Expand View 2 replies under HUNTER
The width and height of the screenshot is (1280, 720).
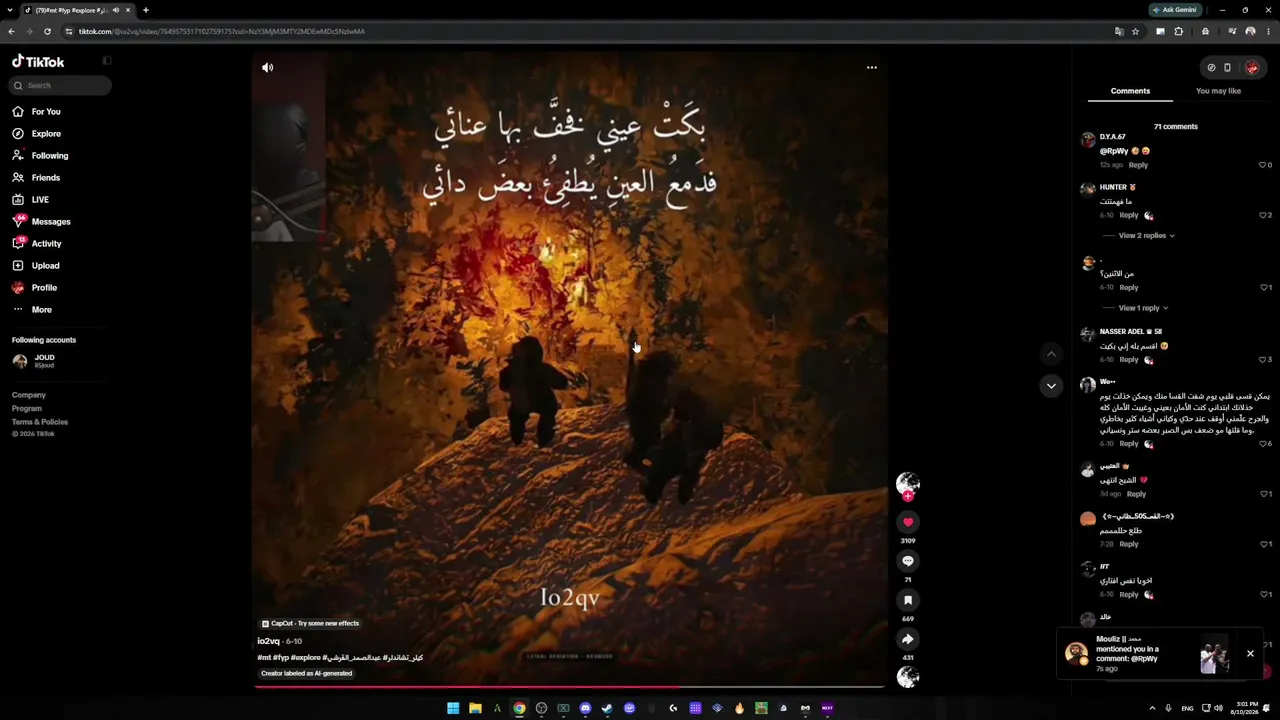[x=1146, y=236]
